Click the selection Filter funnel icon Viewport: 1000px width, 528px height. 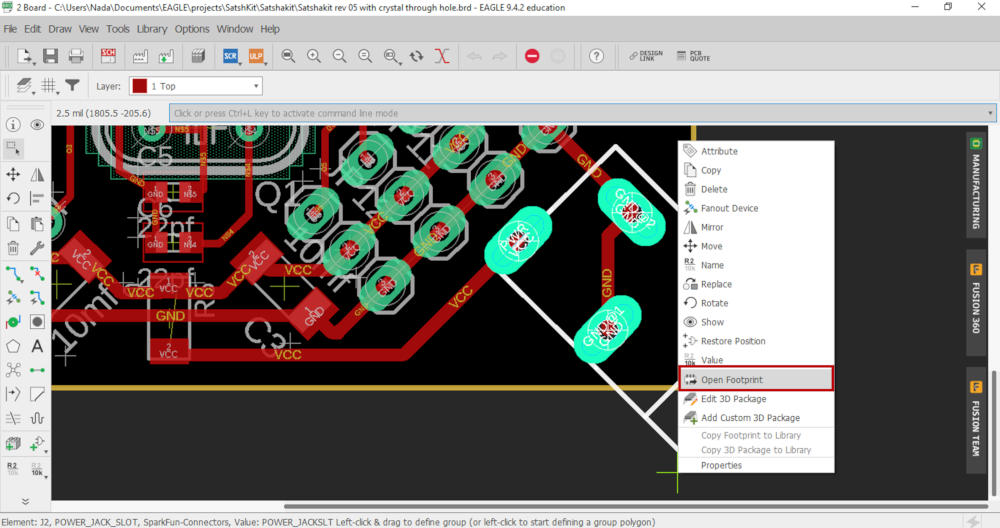[x=73, y=85]
